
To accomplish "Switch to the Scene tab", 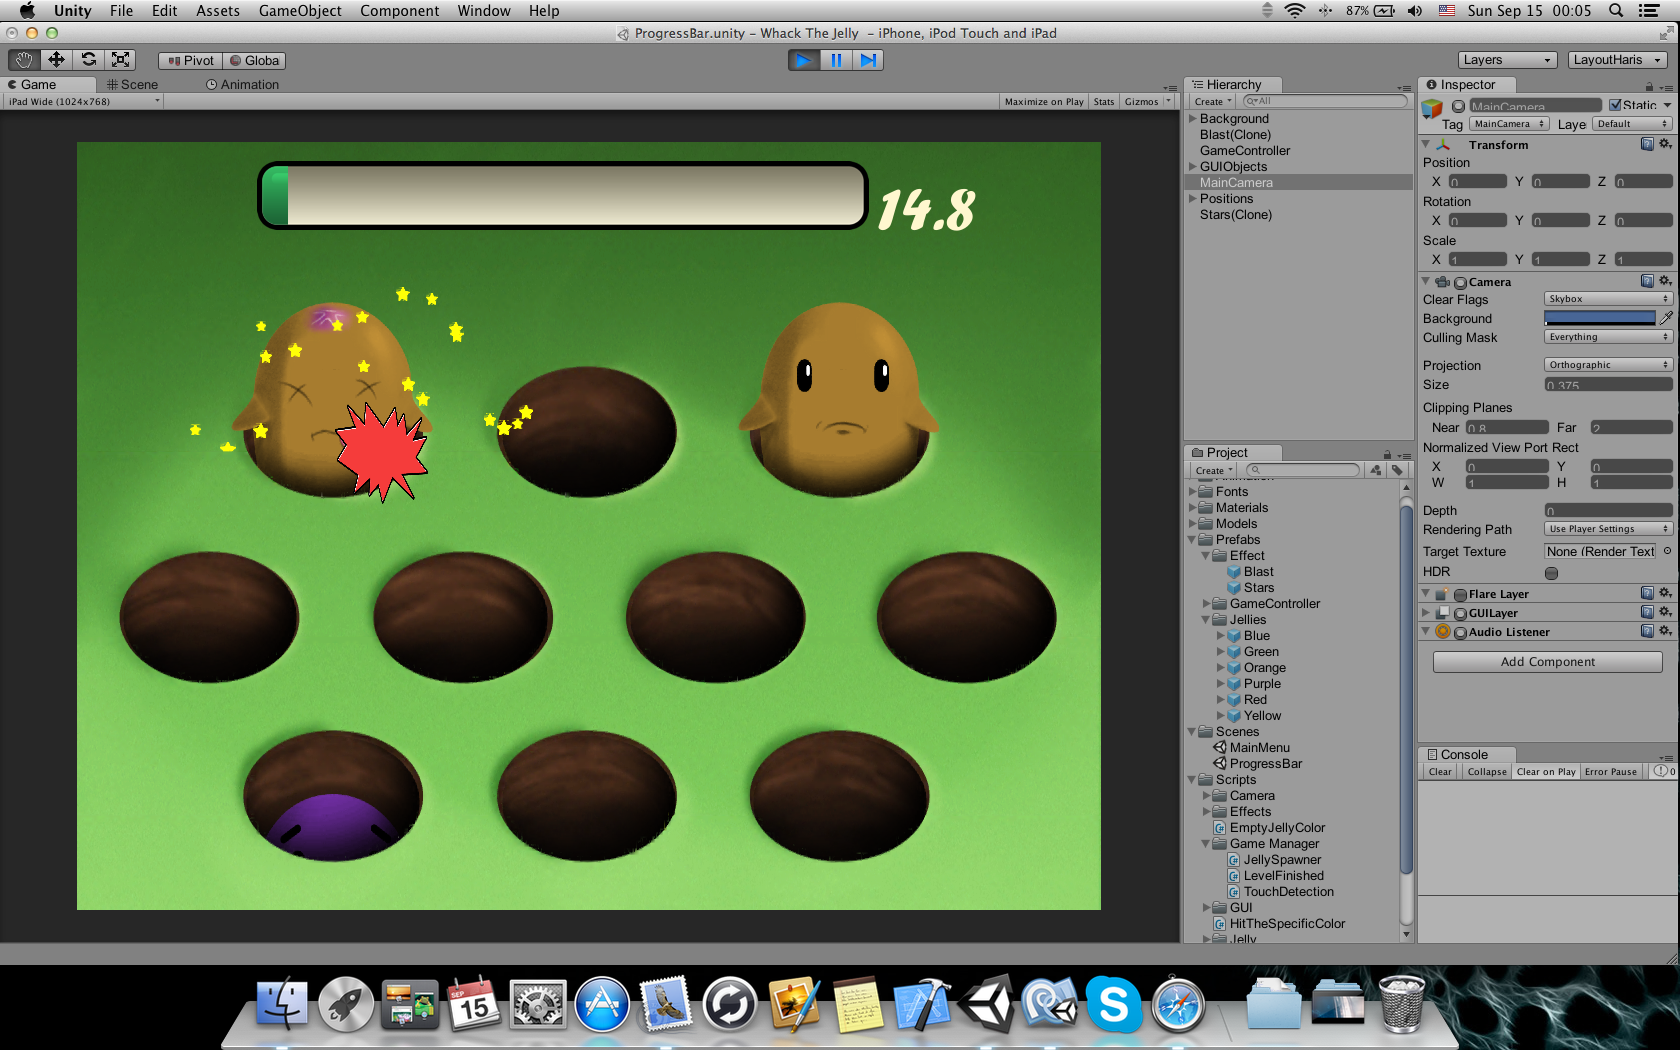I will 133,85.
